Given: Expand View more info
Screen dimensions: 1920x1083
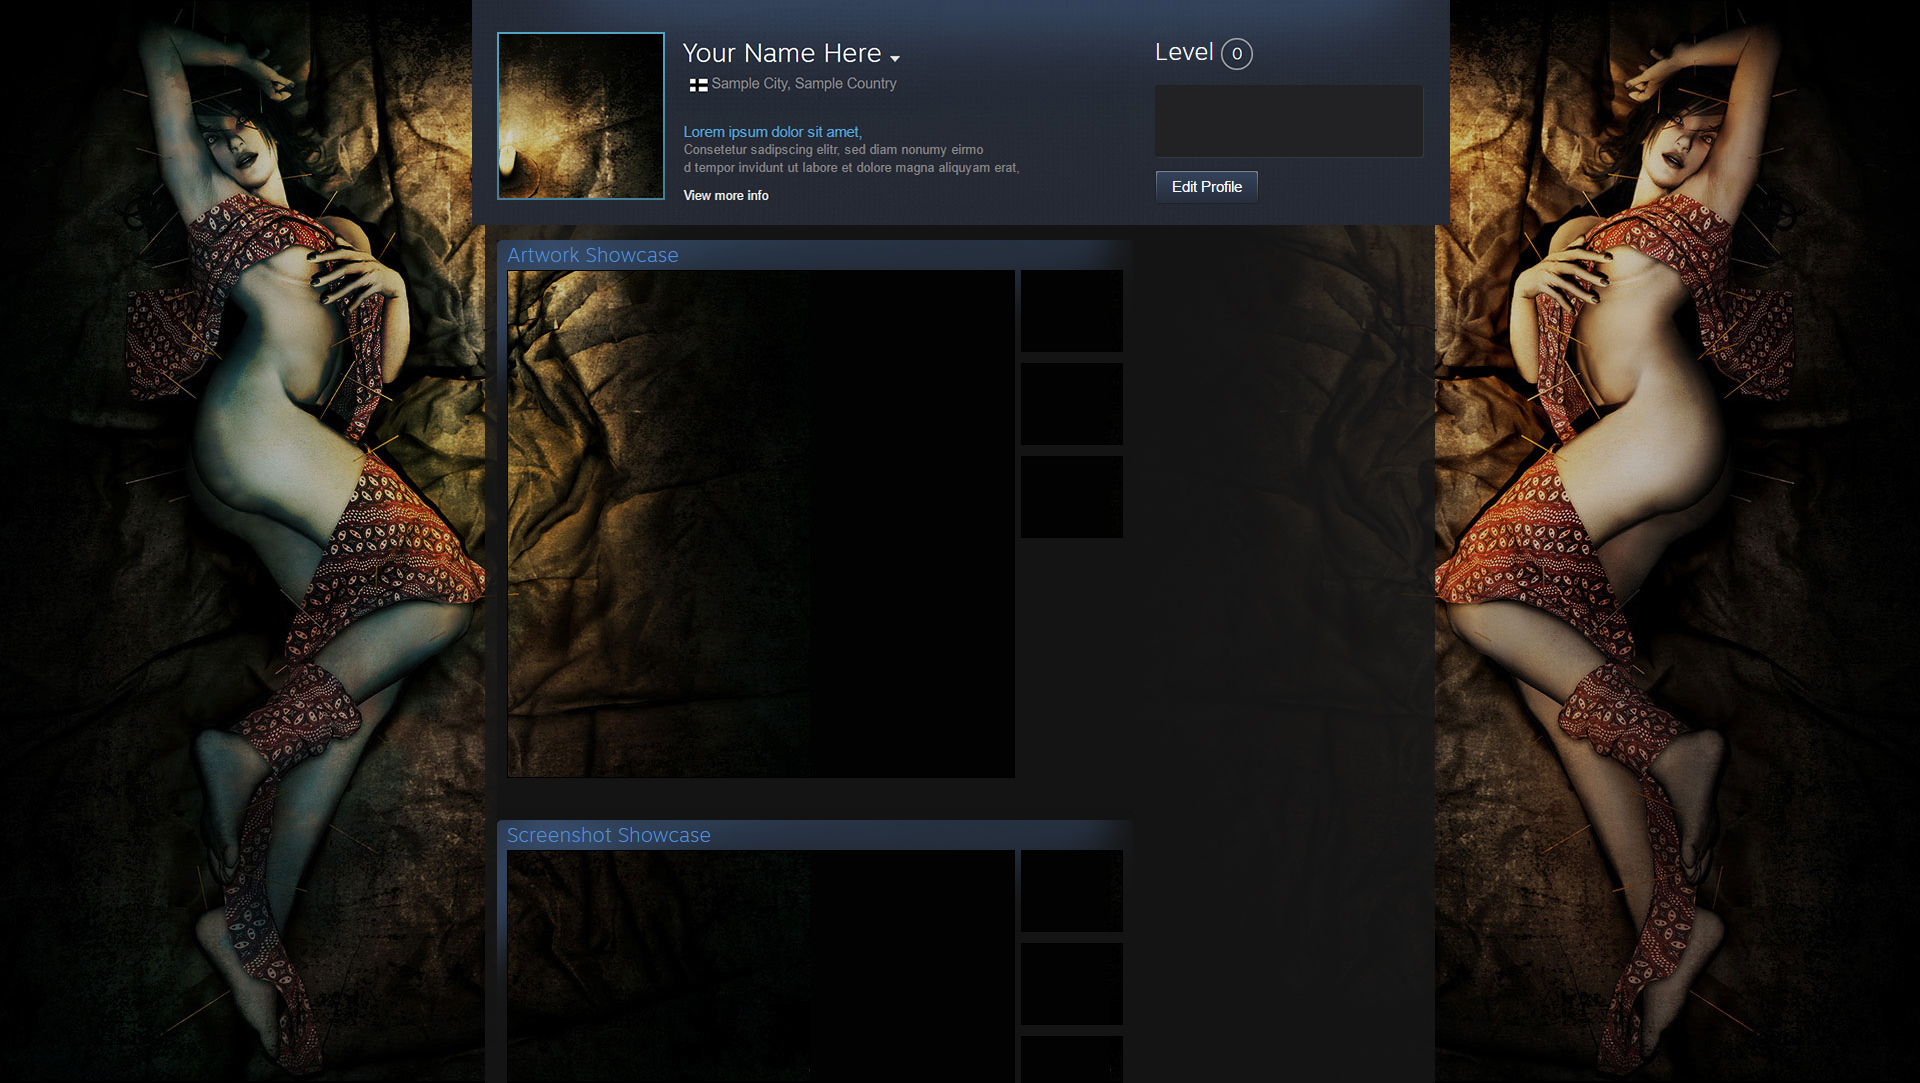Looking at the screenshot, I should pos(726,196).
